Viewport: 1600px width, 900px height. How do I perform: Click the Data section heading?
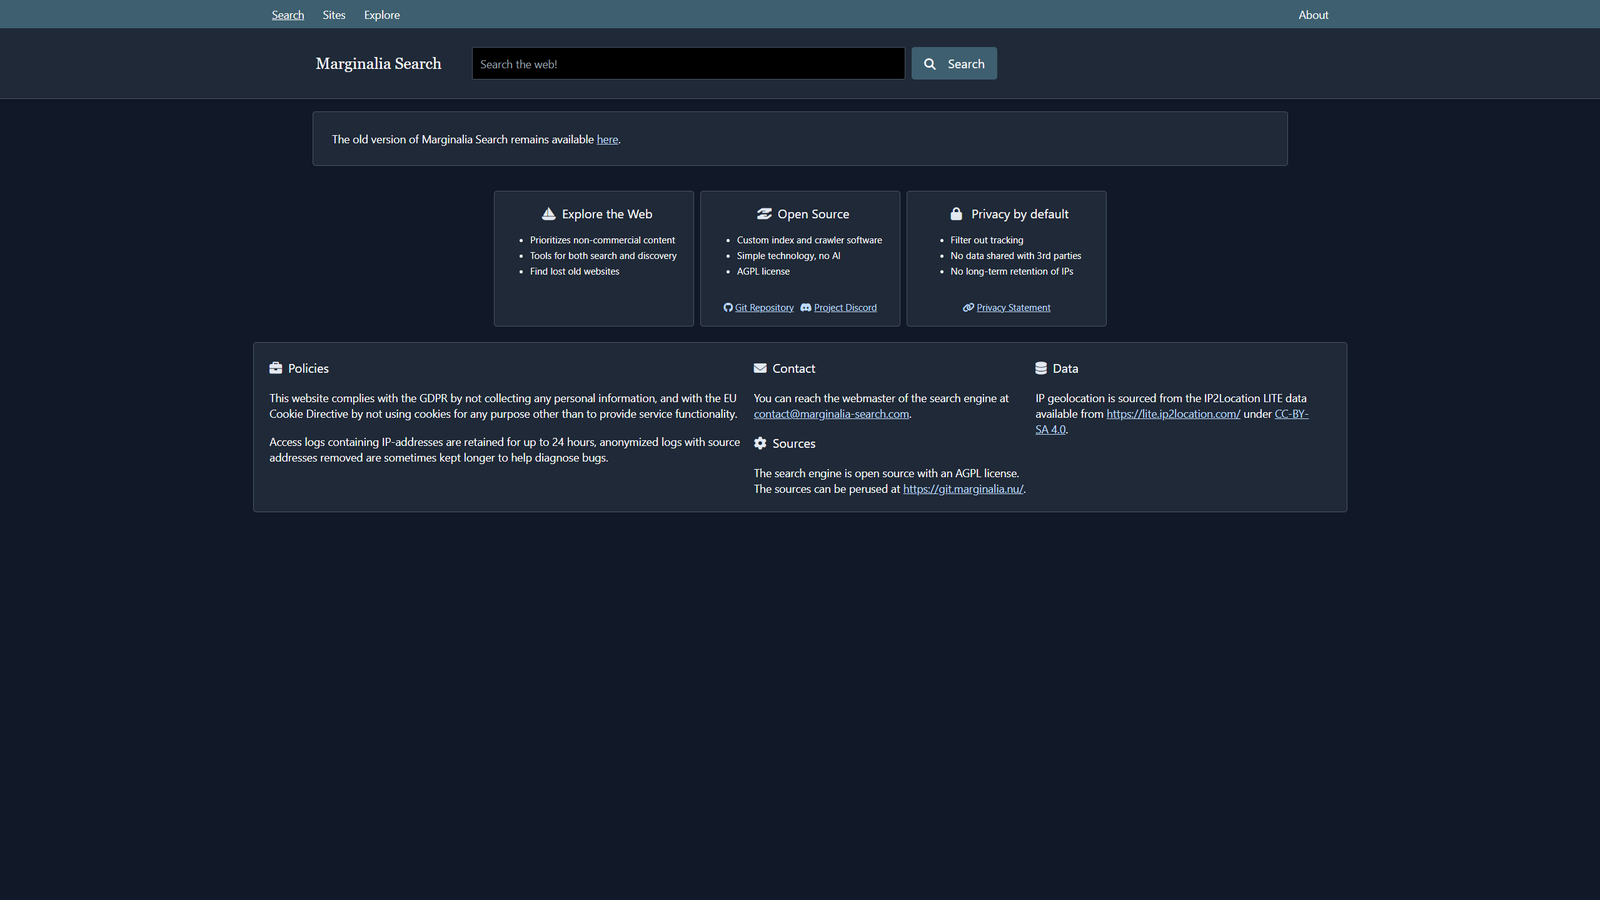tap(1065, 369)
